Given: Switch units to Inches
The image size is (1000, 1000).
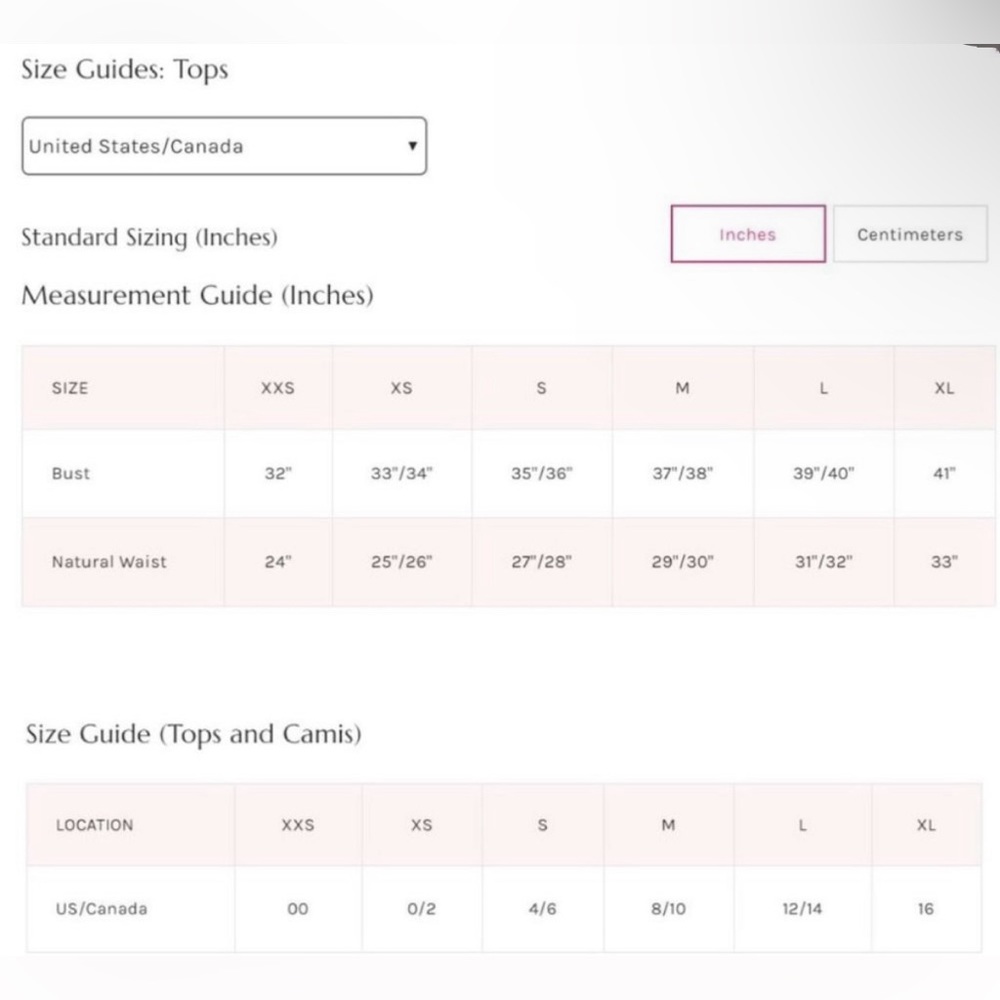Looking at the screenshot, I should click(x=747, y=234).
